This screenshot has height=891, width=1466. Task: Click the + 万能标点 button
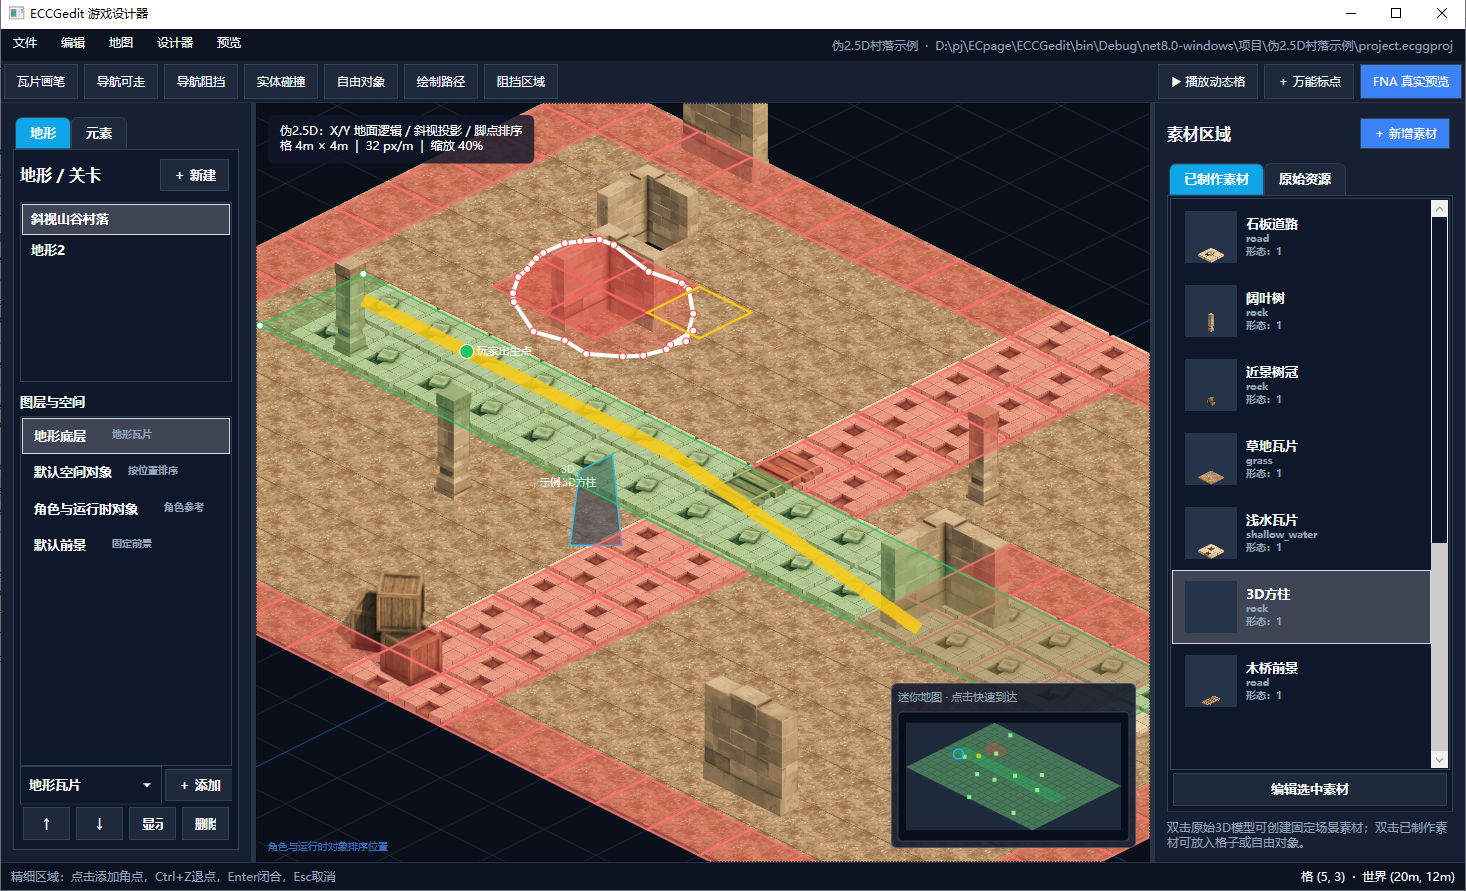click(1309, 82)
